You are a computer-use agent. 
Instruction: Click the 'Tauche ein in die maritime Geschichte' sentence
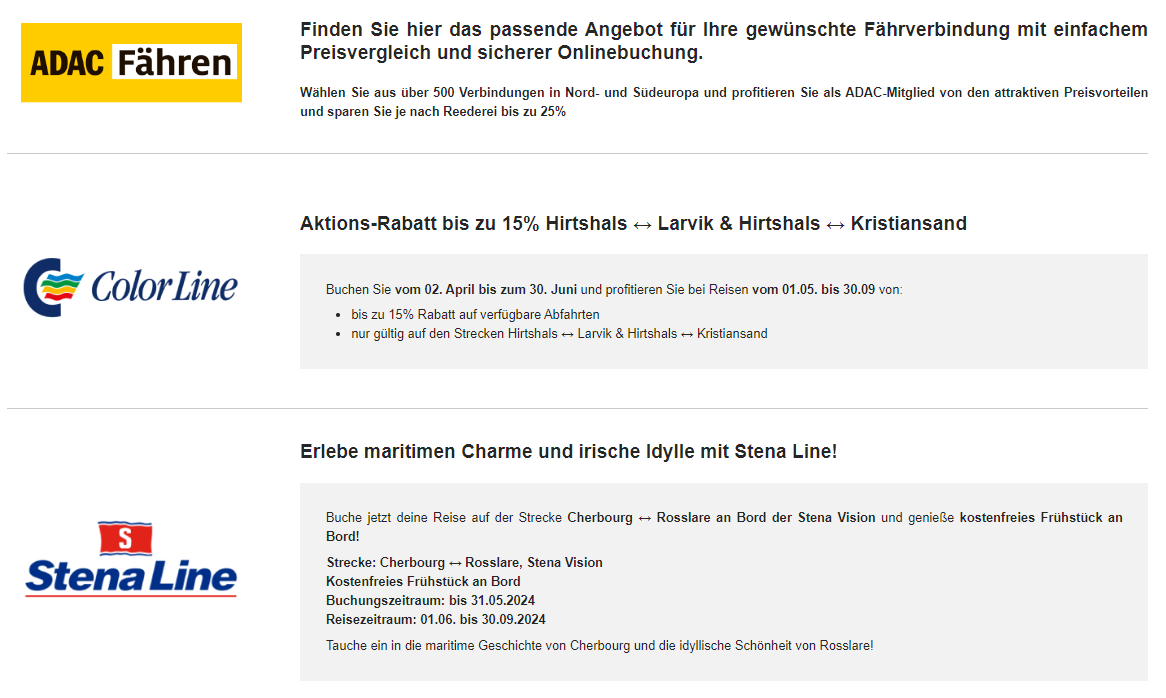pos(599,646)
